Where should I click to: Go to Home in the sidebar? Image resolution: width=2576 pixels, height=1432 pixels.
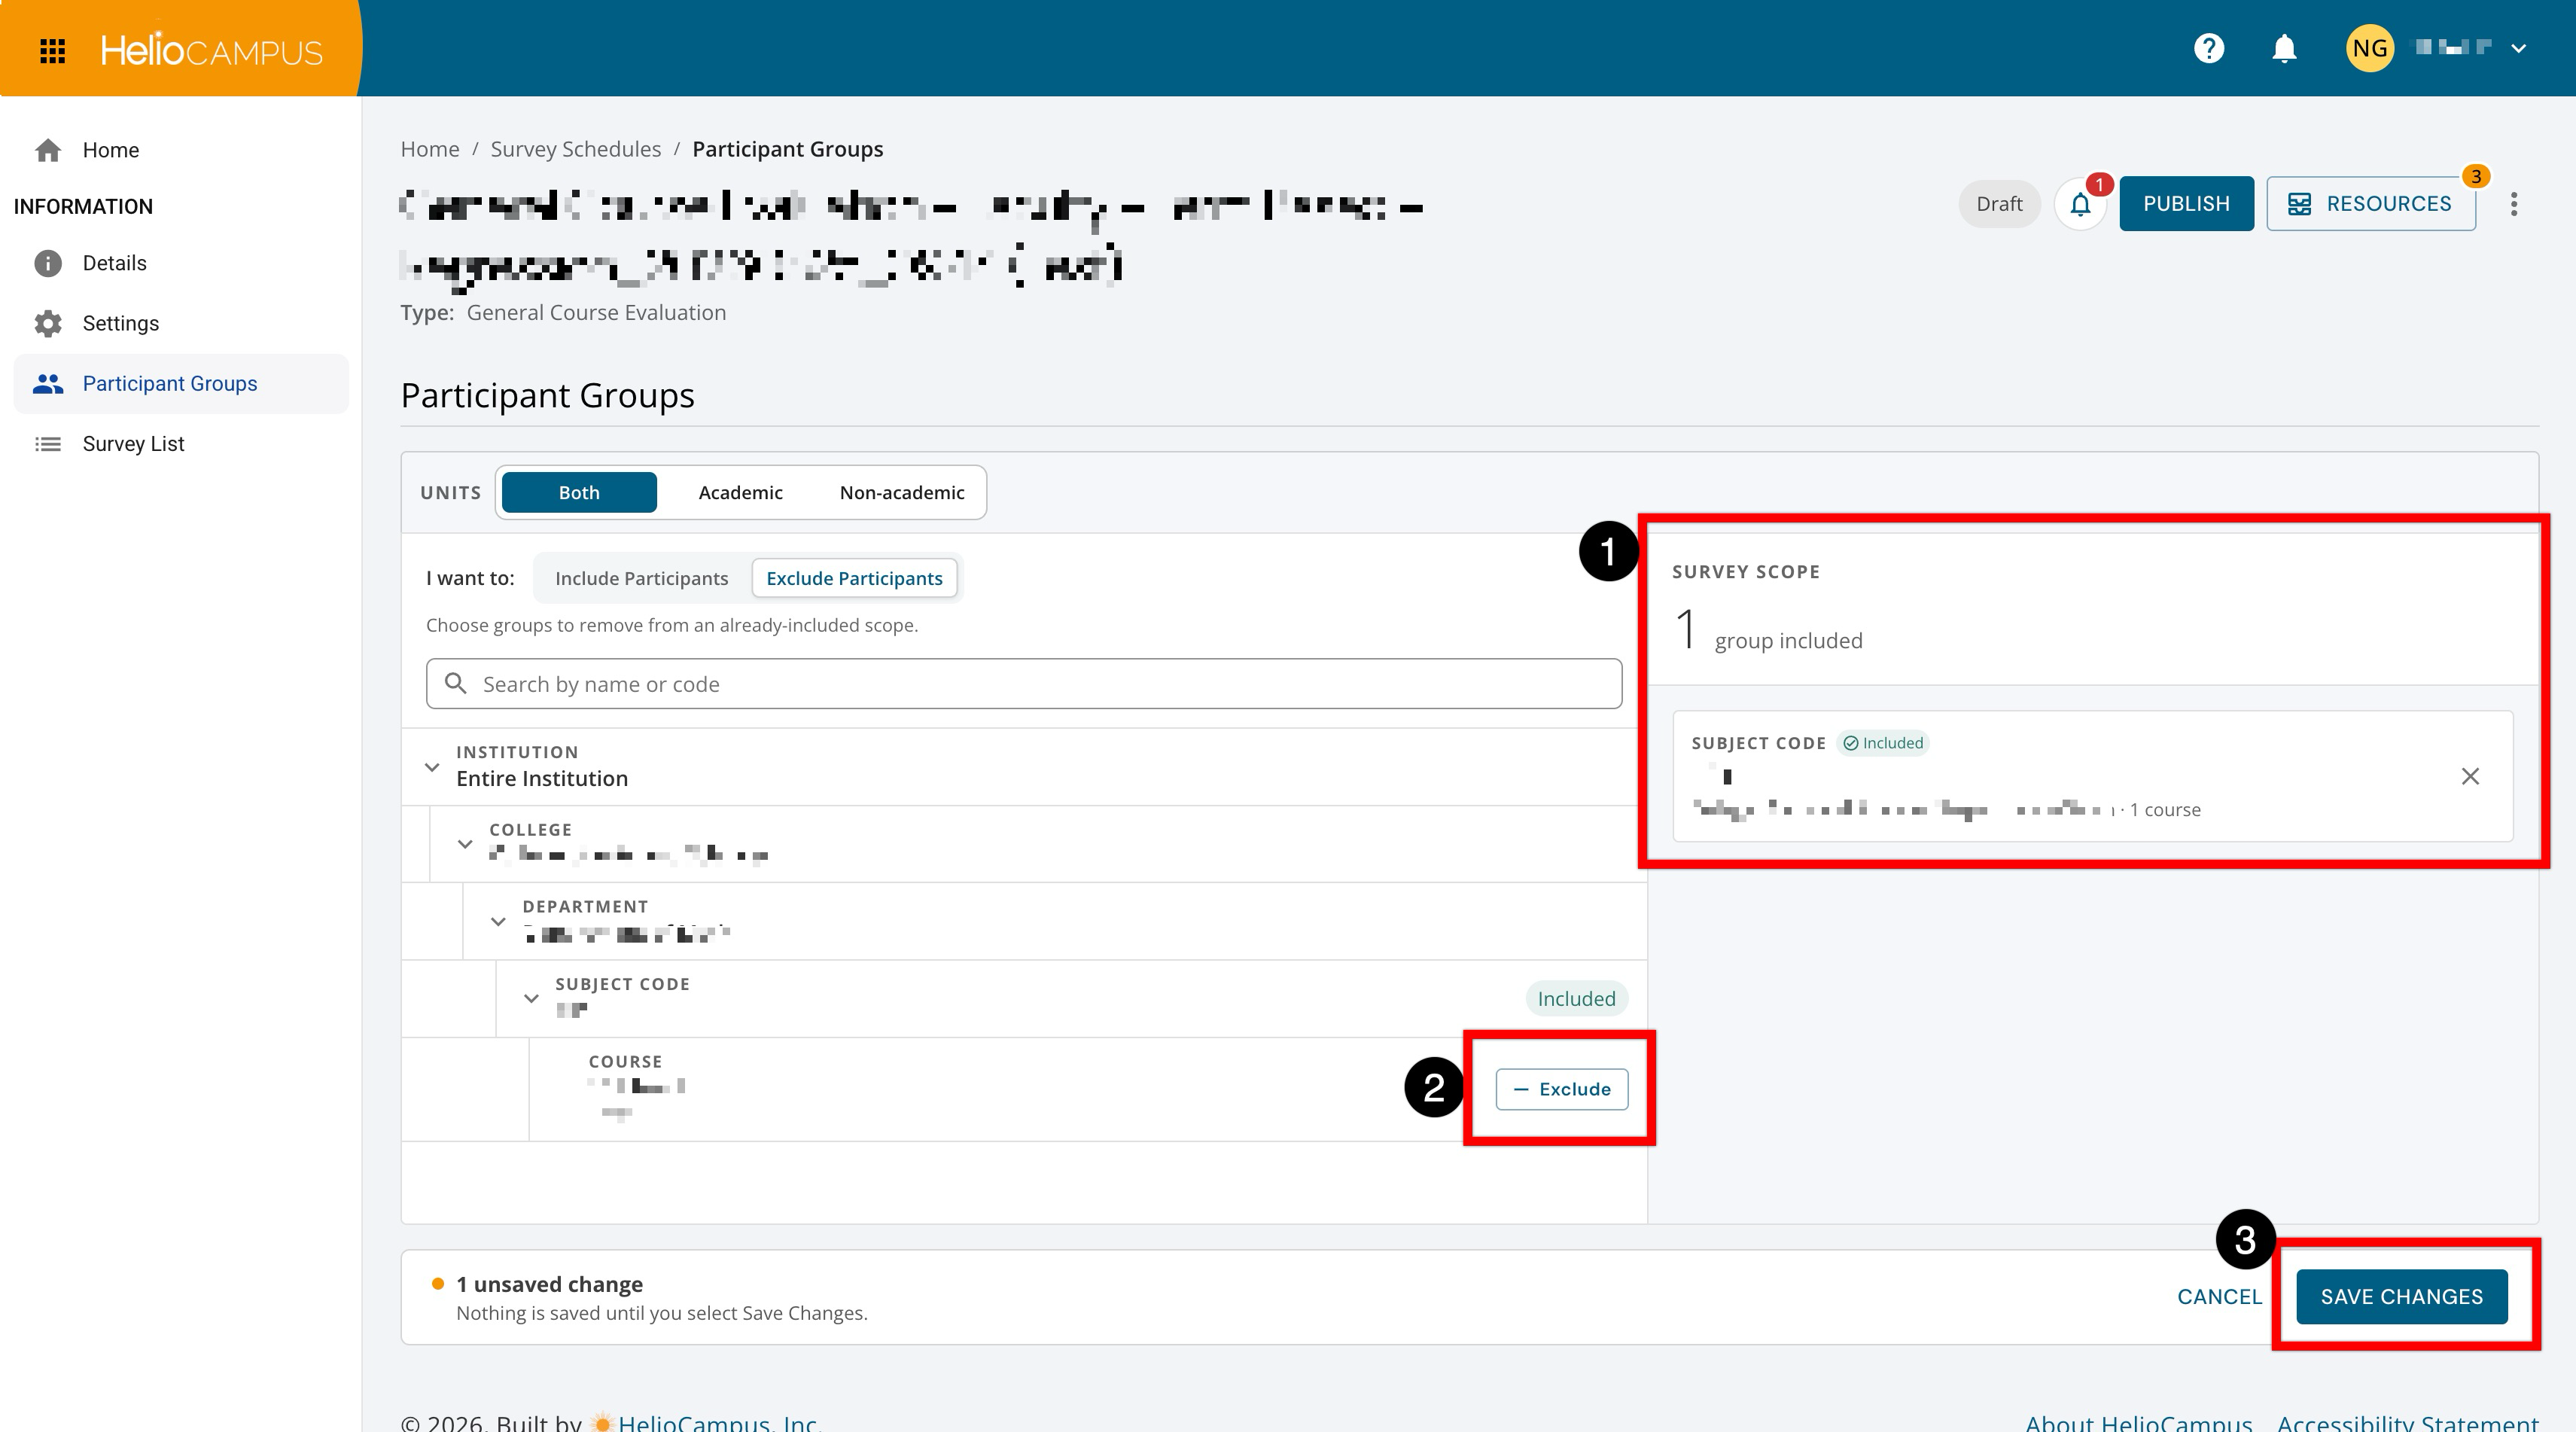pos(181,150)
